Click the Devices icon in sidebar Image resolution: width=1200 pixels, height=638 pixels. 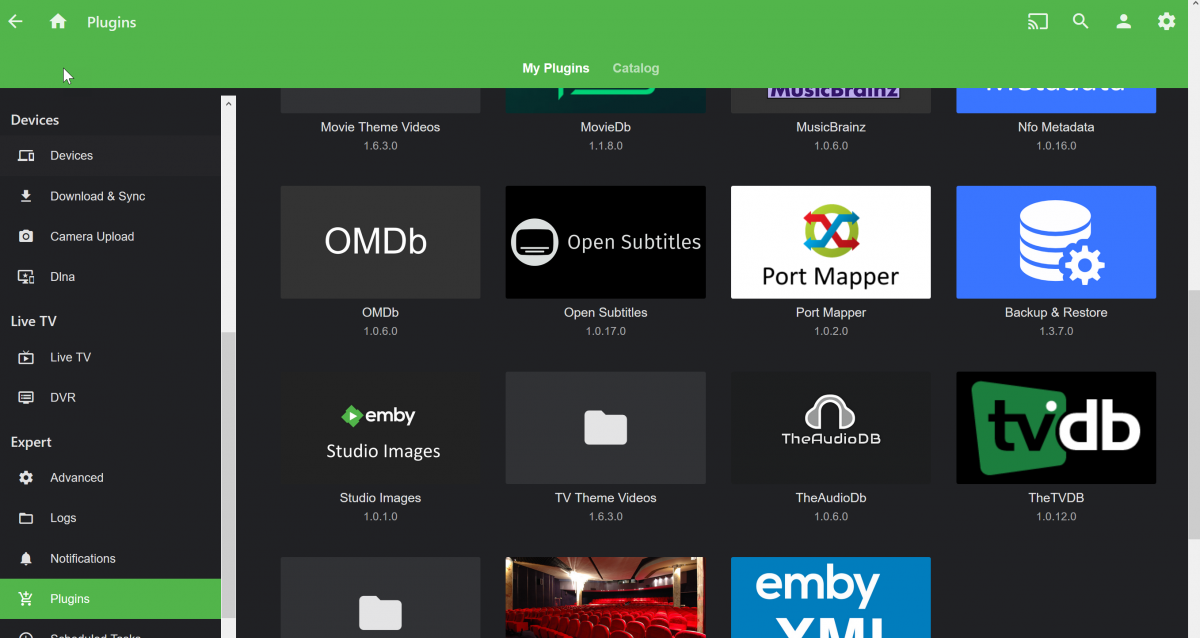coord(27,156)
